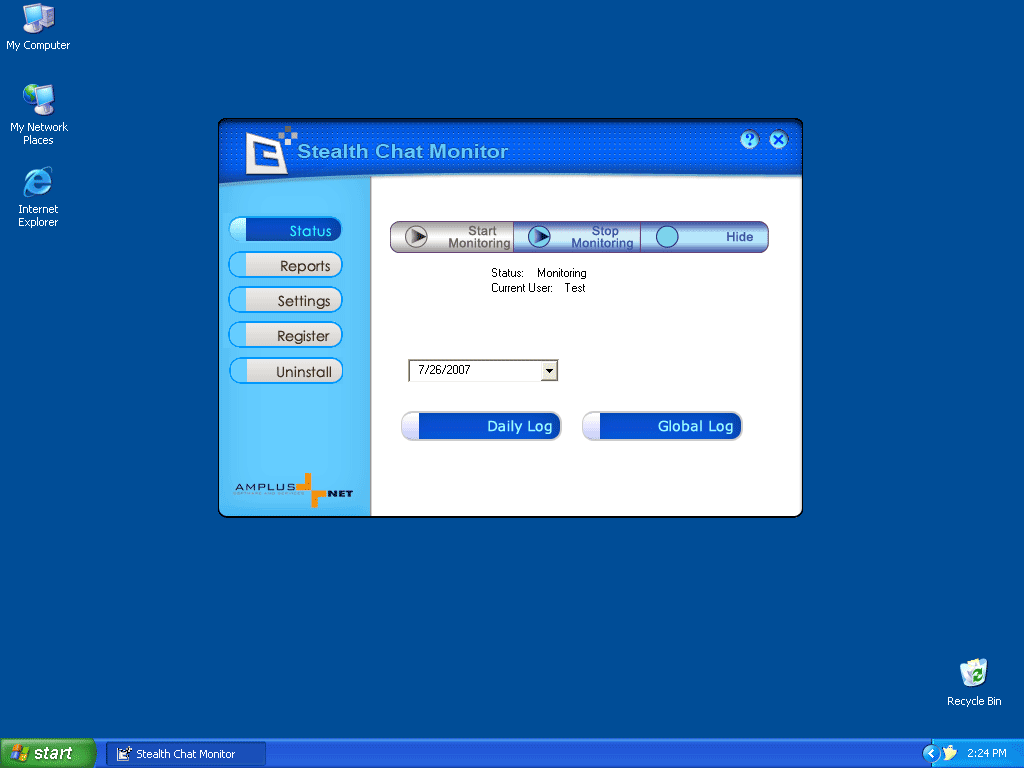Select the Uninstall option in sidebar
Image resolution: width=1024 pixels, height=768 pixels.
pos(286,372)
